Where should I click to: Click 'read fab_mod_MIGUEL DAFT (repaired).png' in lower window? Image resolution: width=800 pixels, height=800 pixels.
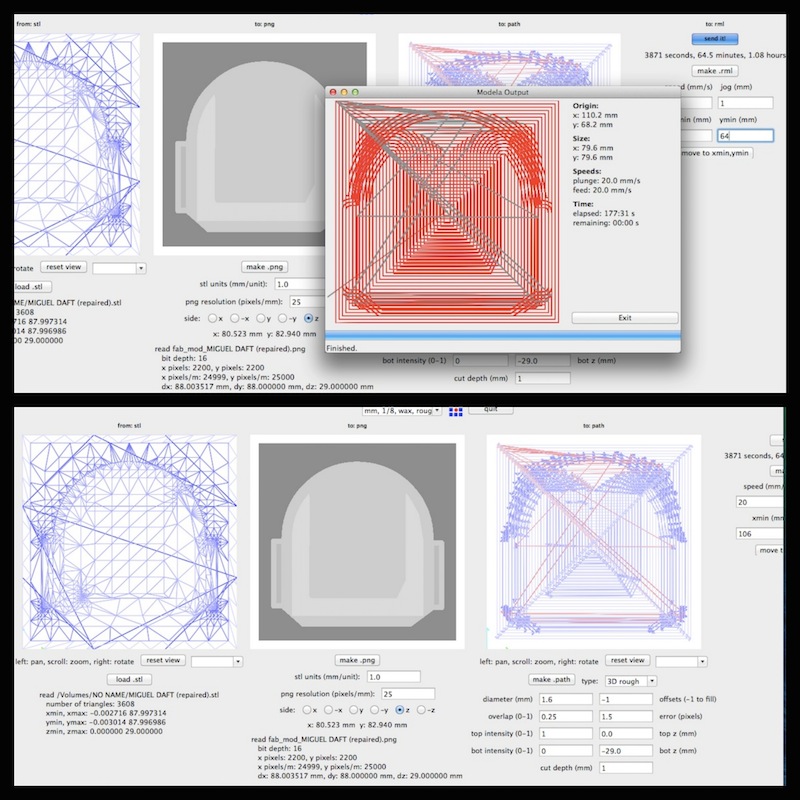pos(324,739)
